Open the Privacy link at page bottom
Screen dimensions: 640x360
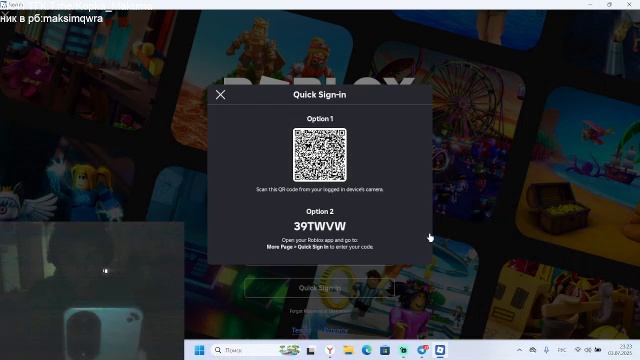click(336, 330)
